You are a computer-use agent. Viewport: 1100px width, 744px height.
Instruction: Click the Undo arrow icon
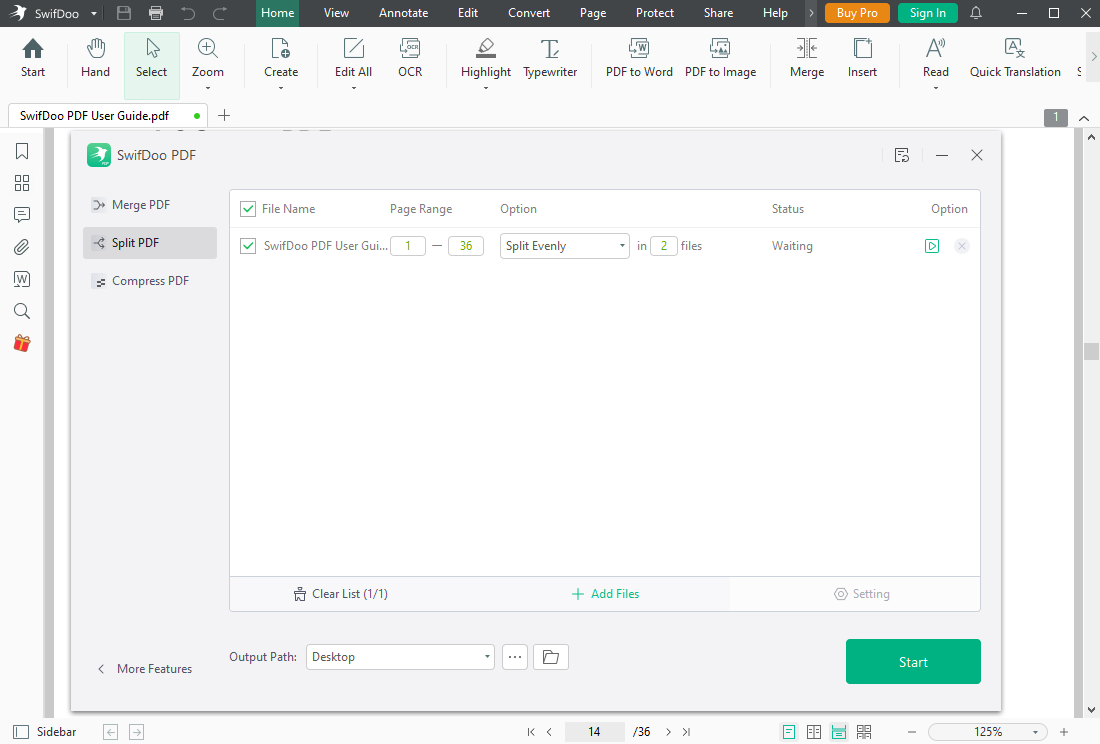click(x=188, y=13)
